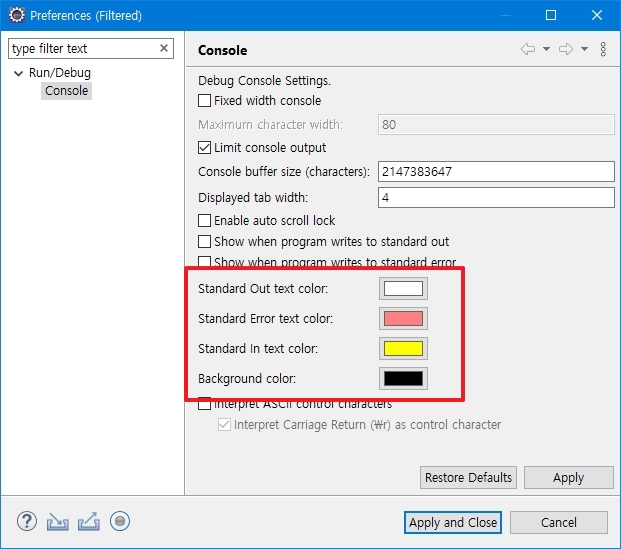
Task: Click the Help question mark icon
Action: point(27,521)
